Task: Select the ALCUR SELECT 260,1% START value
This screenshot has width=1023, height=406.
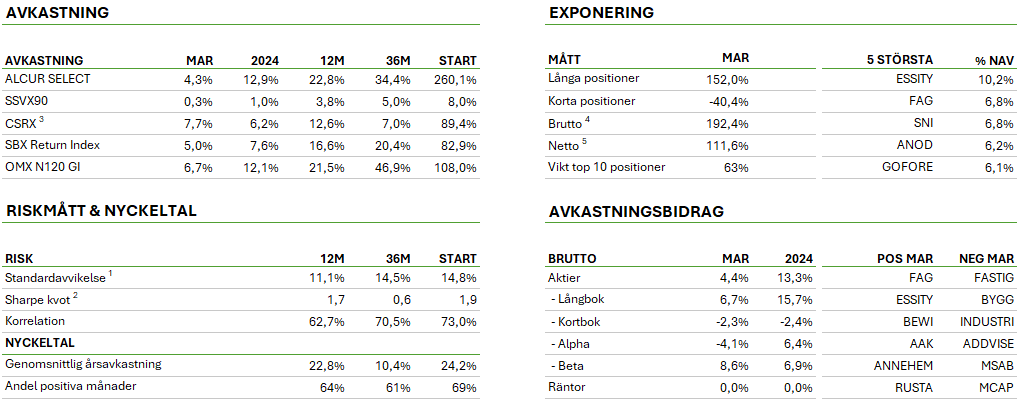Action: [x=456, y=79]
